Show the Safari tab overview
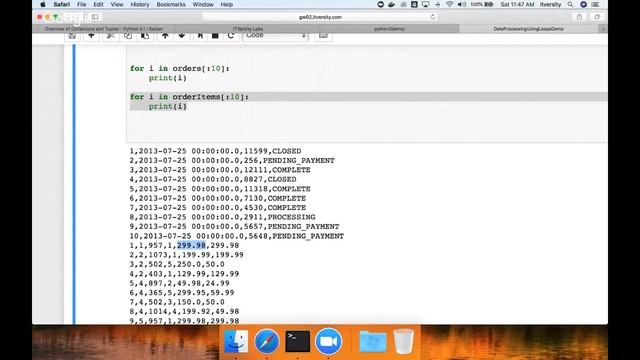The width and height of the screenshot is (640, 360). pos(597,17)
